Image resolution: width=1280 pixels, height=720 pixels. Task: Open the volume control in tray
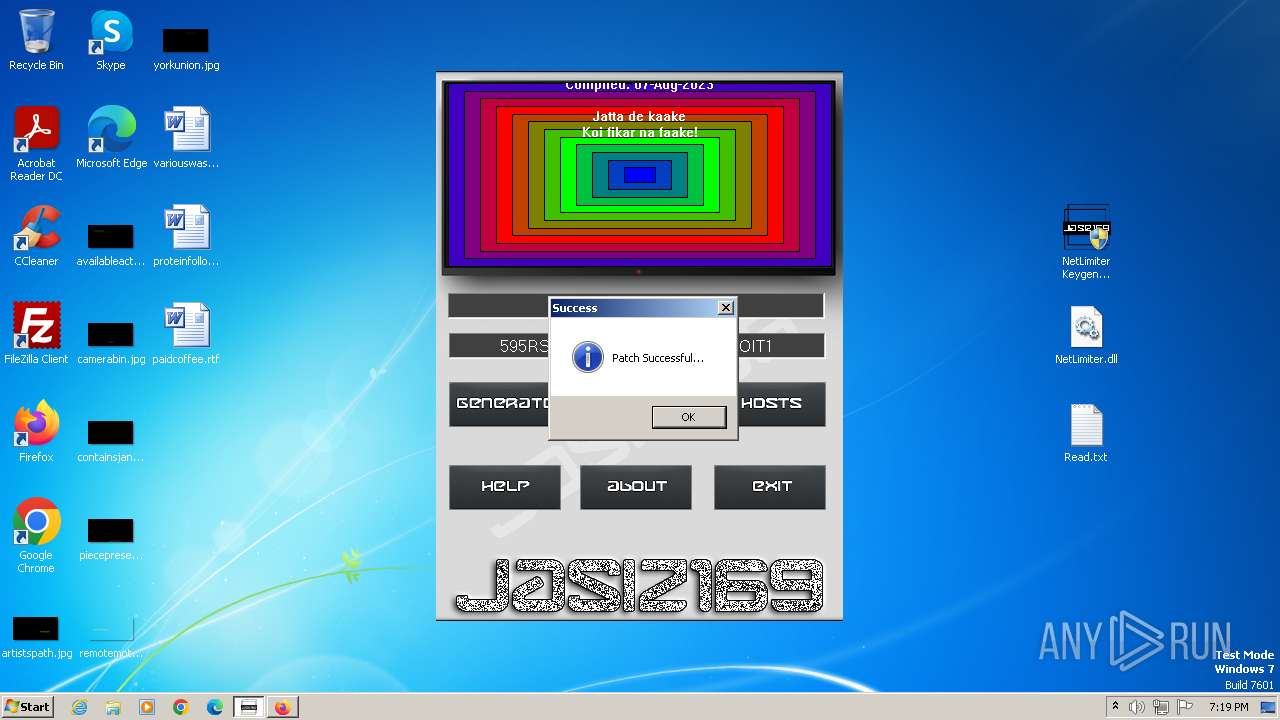(x=1137, y=707)
